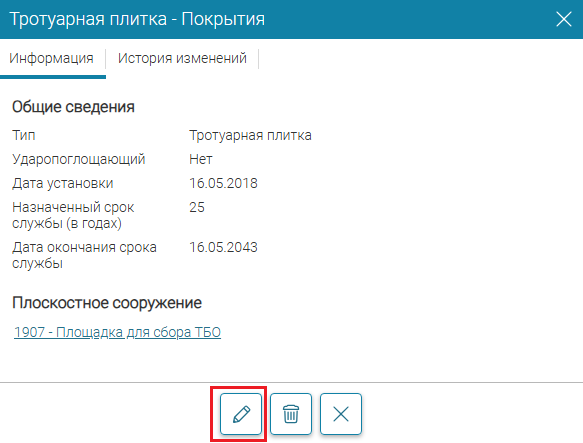Click the Общие сведения section heading
Screen dimensions: 583x443
click(73, 107)
